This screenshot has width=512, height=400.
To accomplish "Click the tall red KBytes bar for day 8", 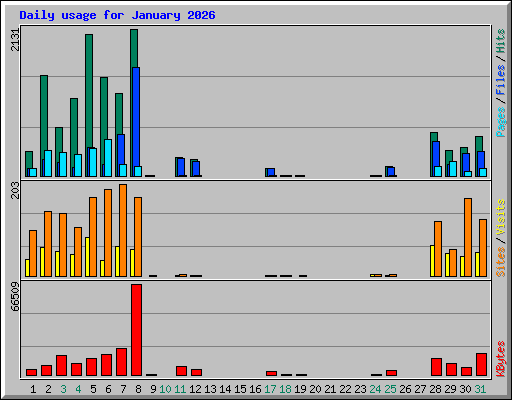I will click(136, 330).
